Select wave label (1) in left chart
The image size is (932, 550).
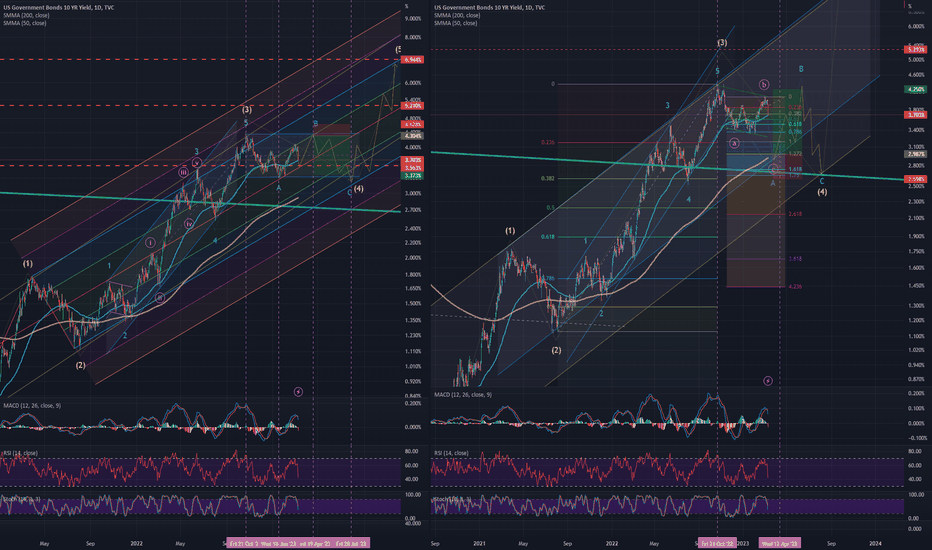tap(28, 263)
